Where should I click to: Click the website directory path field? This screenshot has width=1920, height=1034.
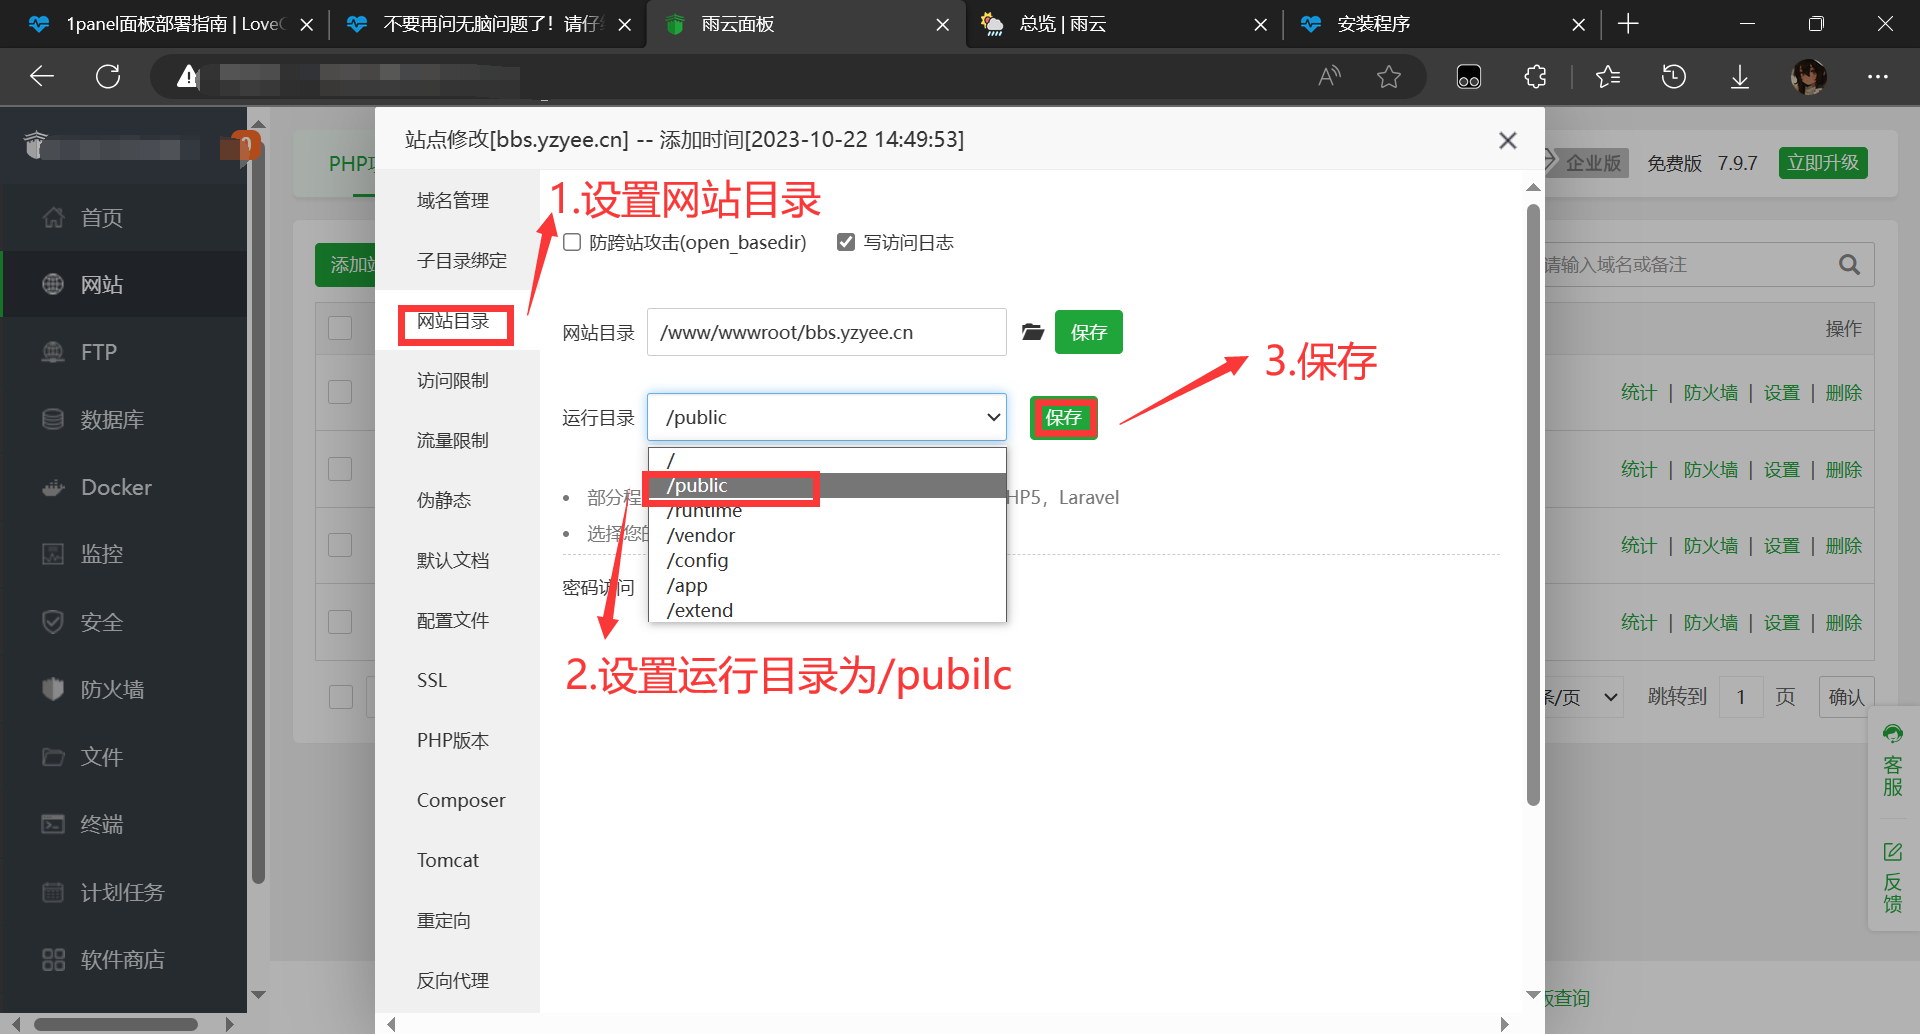tap(826, 332)
